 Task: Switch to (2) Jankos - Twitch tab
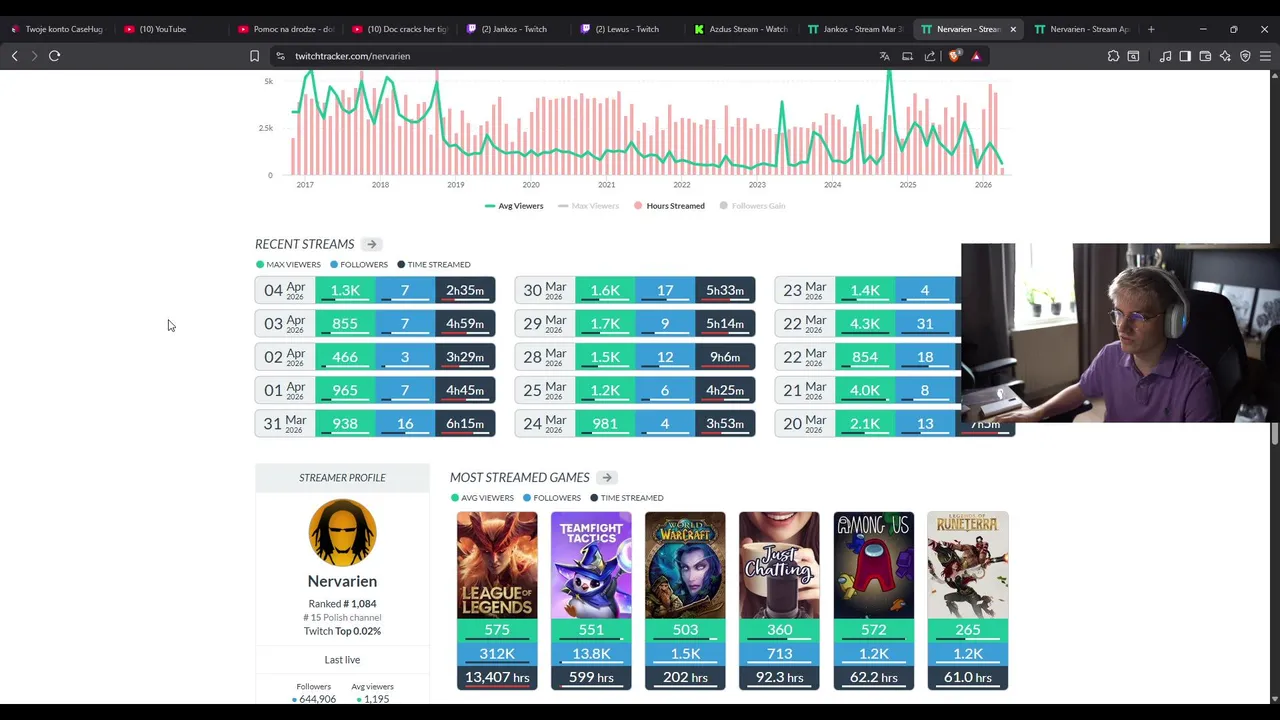(x=514, y=29)
